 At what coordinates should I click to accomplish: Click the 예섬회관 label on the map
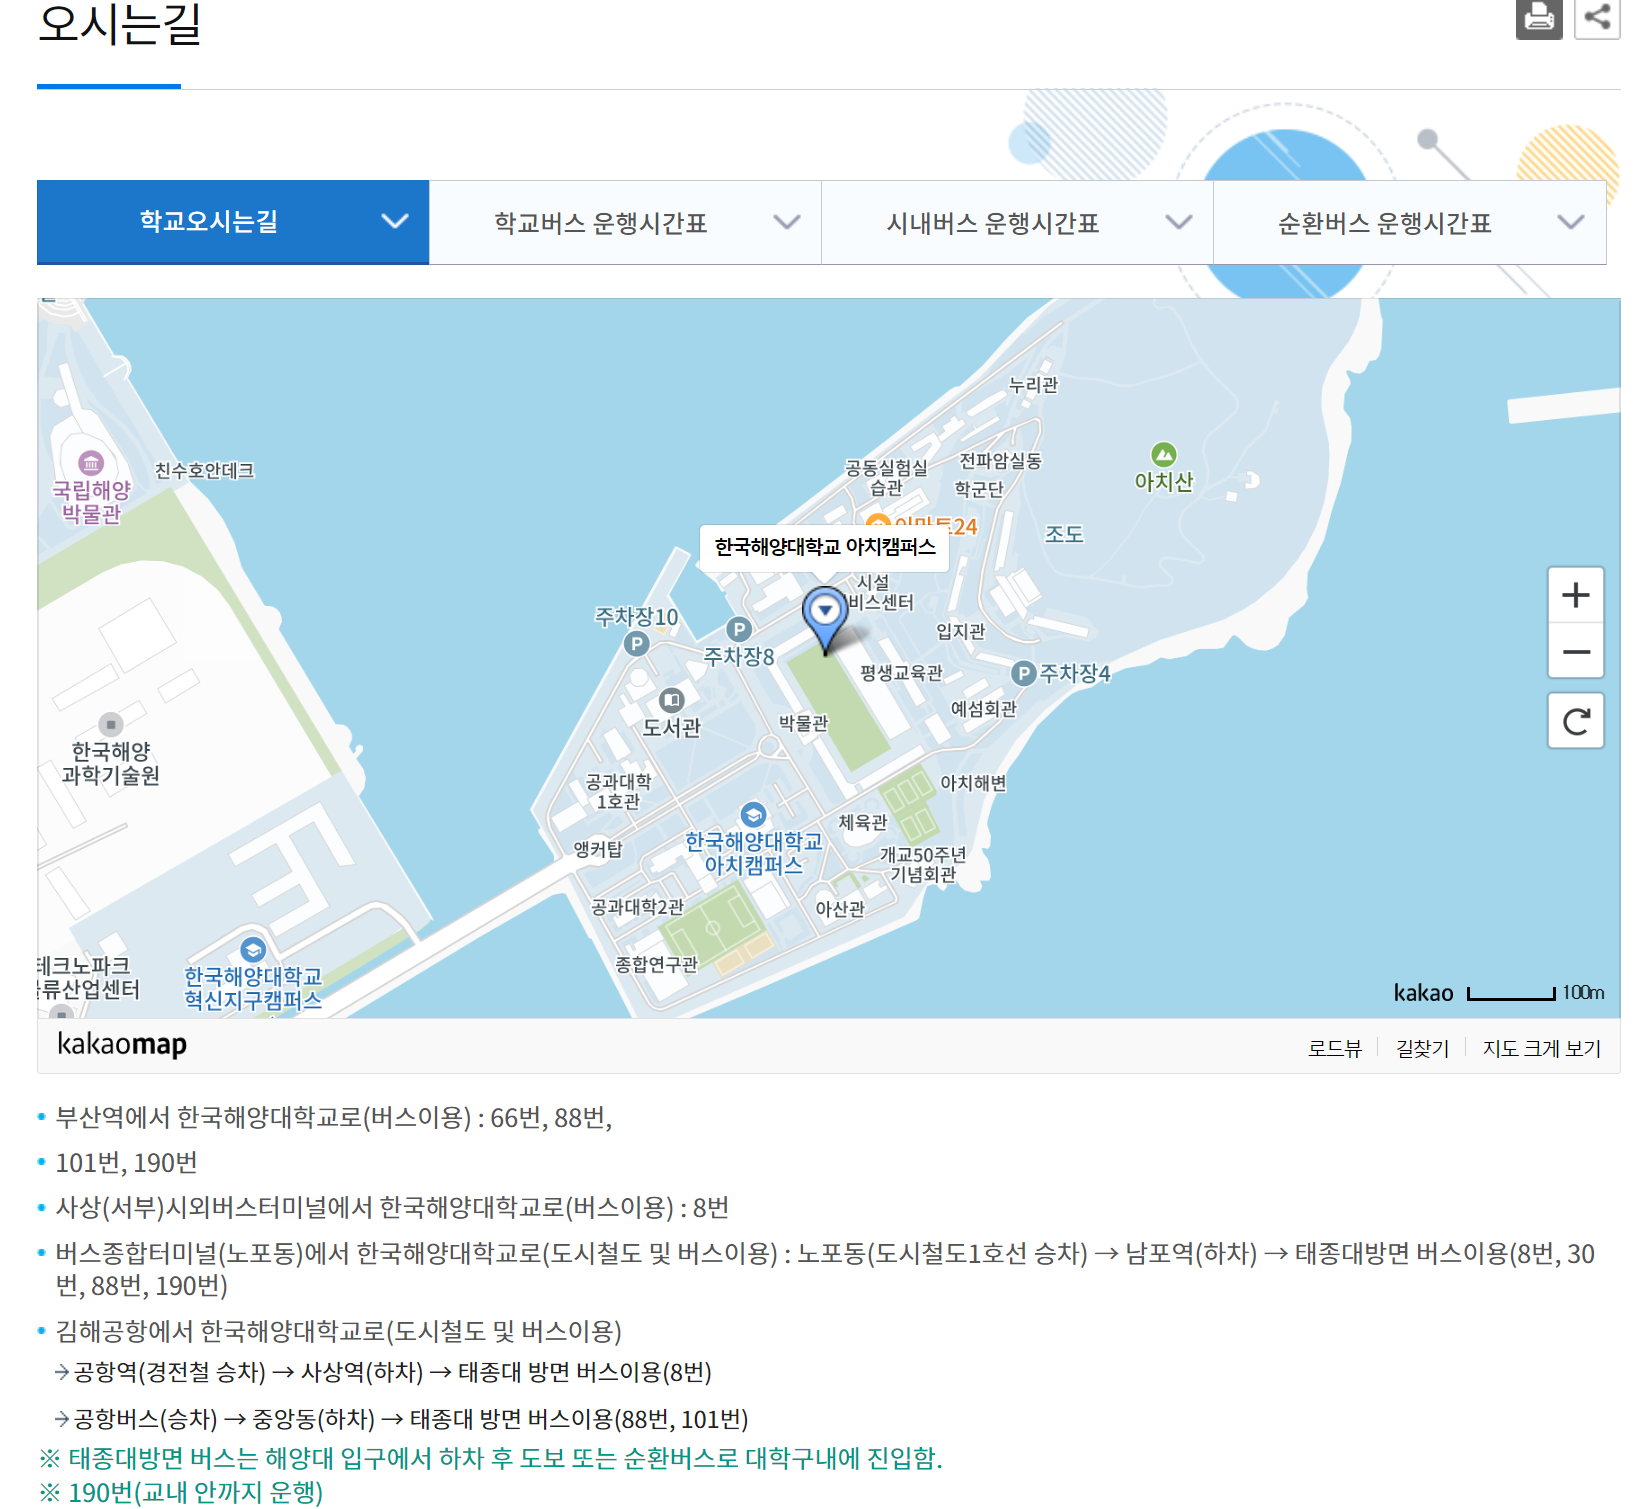coord(983,708)
